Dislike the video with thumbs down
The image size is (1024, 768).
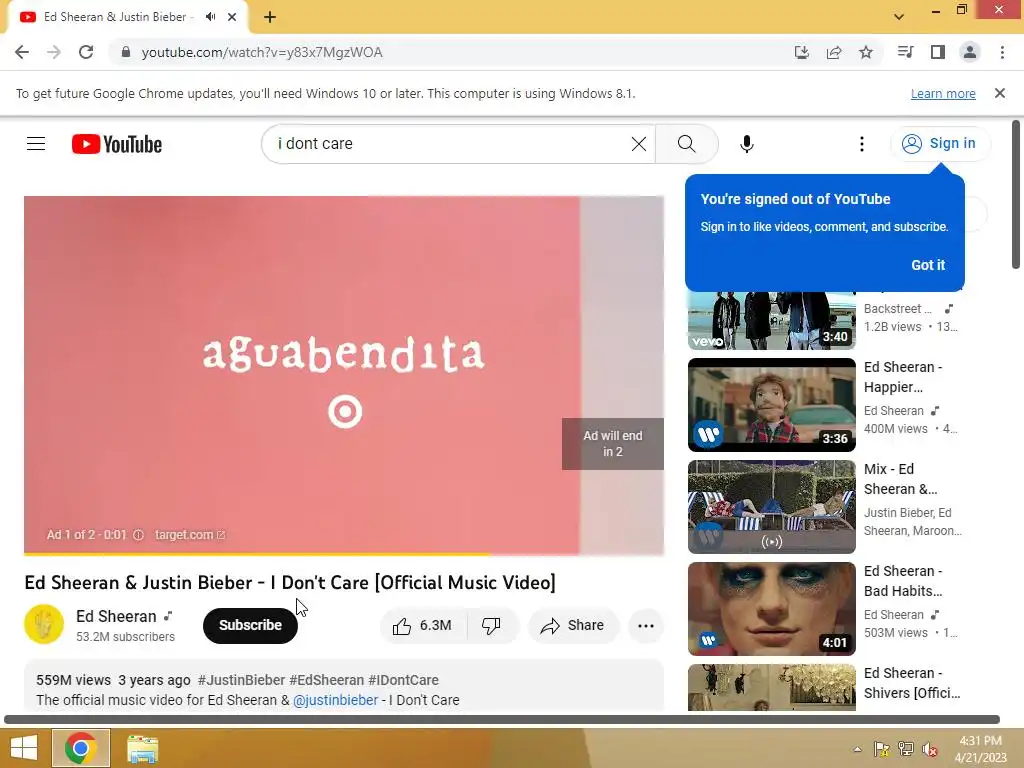492,626
